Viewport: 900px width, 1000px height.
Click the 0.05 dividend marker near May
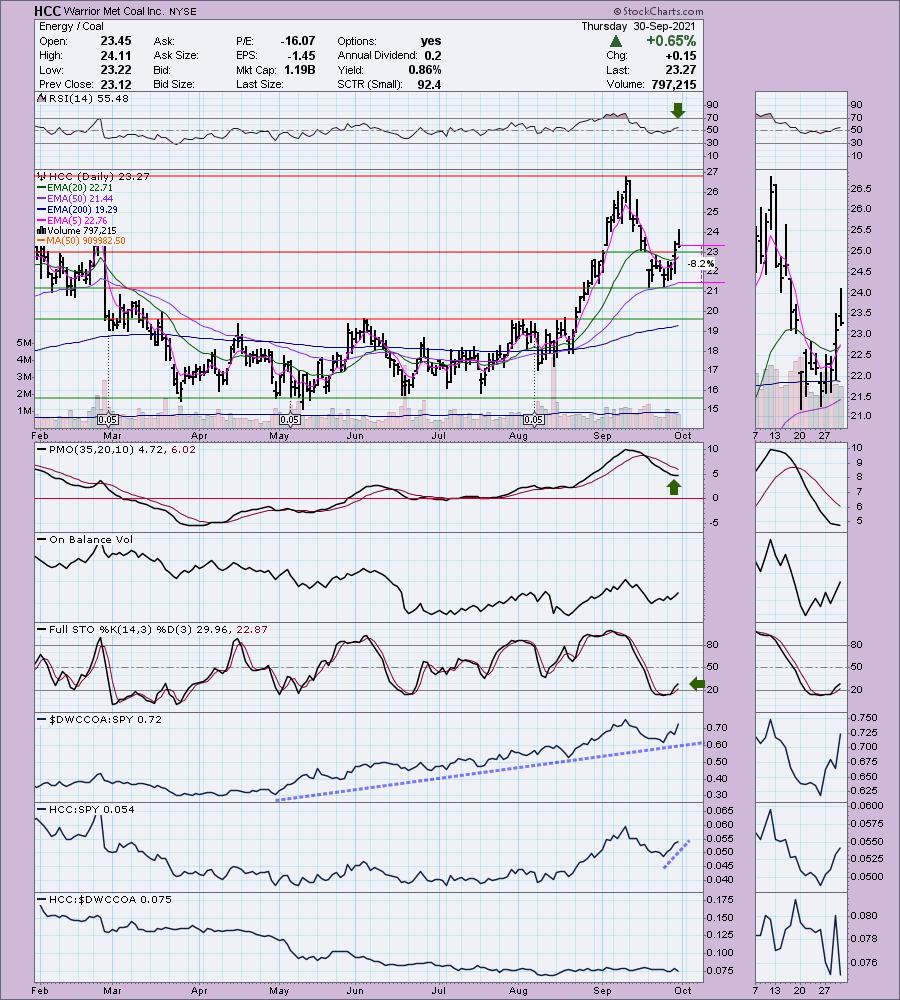[290, 420]
